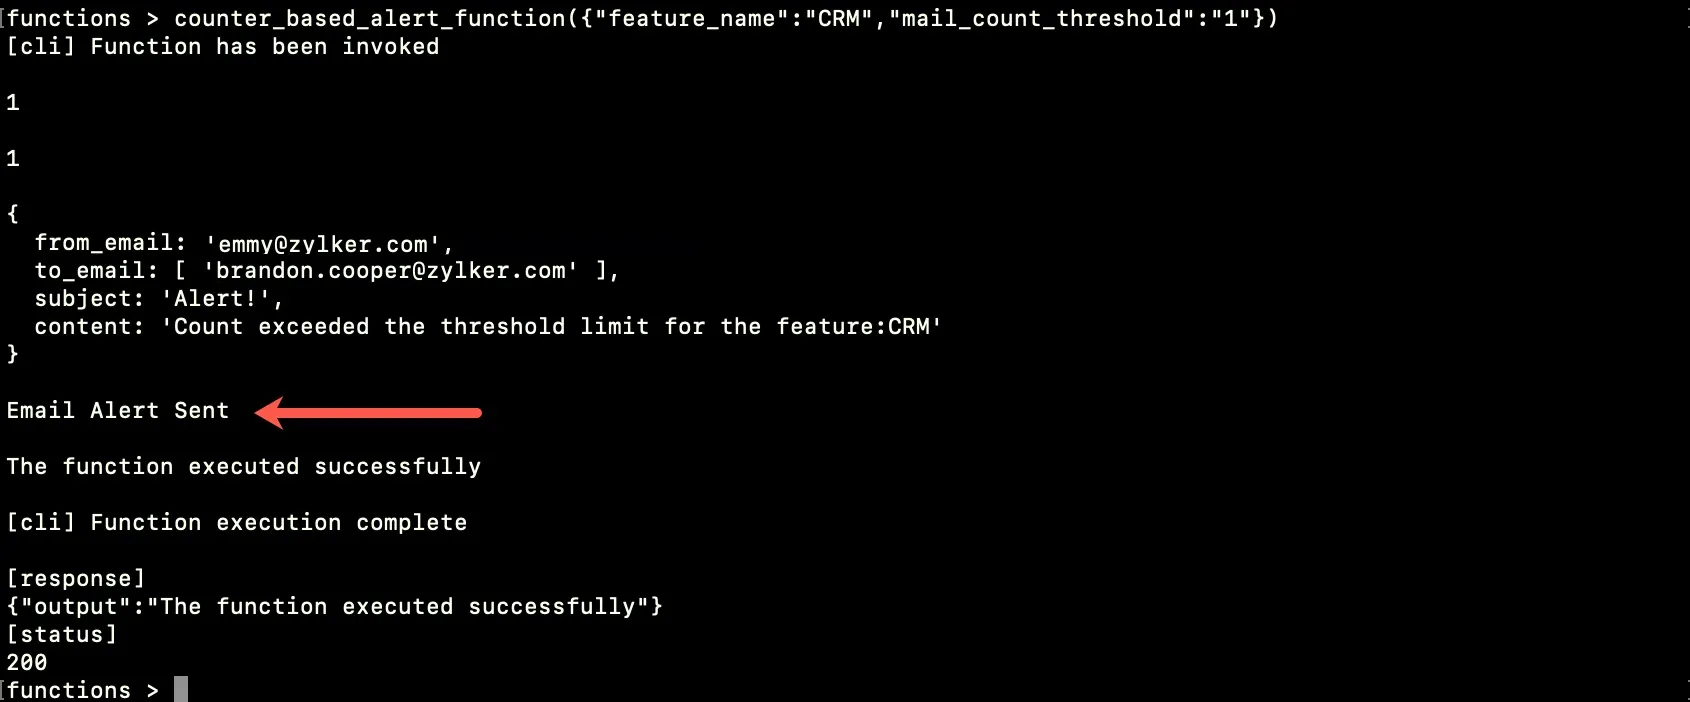Click the "Function execution complete" cli message
1690x702 pixels.
click(x=278, y=522)
